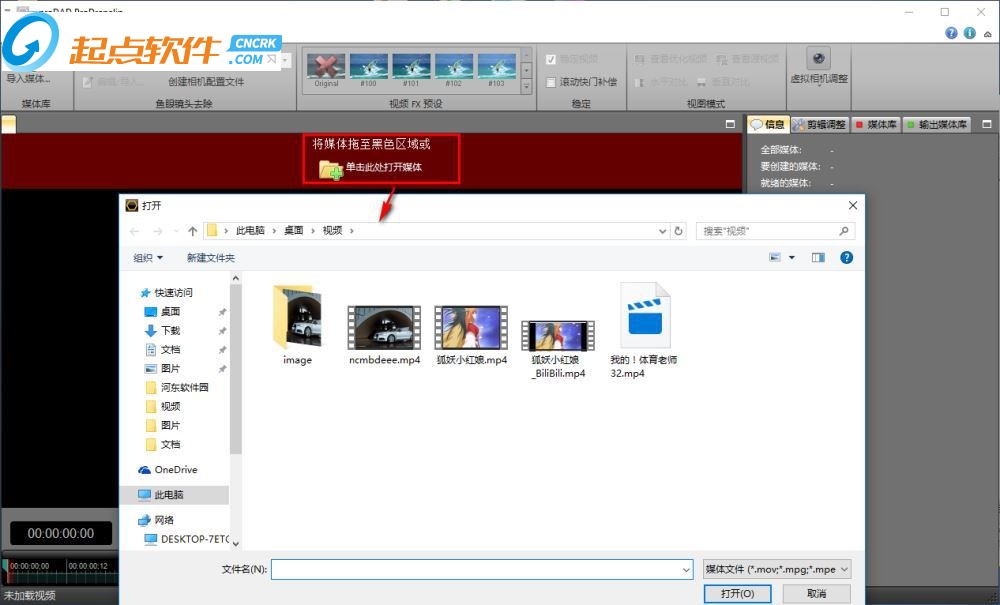The height and width of the screenshot is (605, 1000).
Task: Maximize the preview panel via its box icon
Action: click(730, 124)
